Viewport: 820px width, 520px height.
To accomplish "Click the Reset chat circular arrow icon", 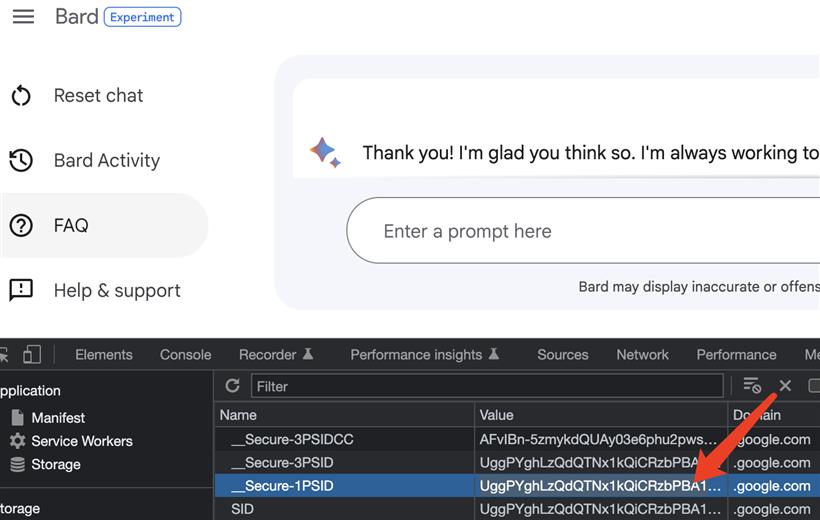I will (21, 96).
